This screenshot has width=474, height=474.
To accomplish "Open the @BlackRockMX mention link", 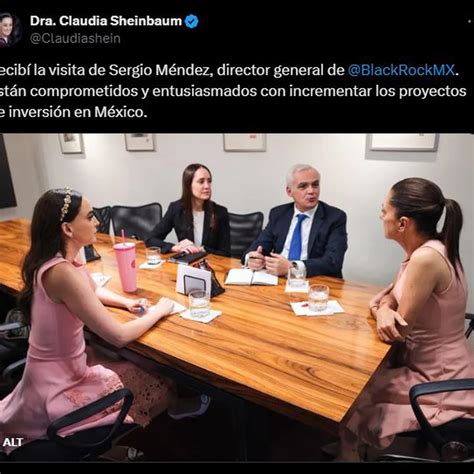I will 401,70.
